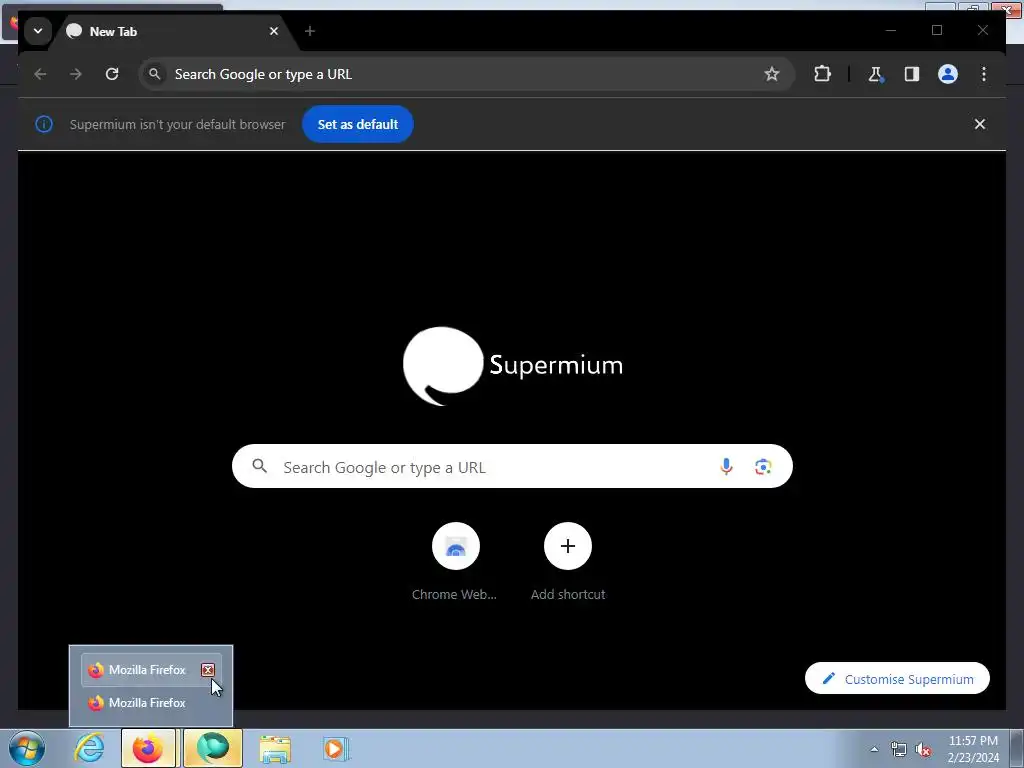The width and height of the screenshot is (1024, 768).
Task: Search by image with Lens icon
Action: 763,466
